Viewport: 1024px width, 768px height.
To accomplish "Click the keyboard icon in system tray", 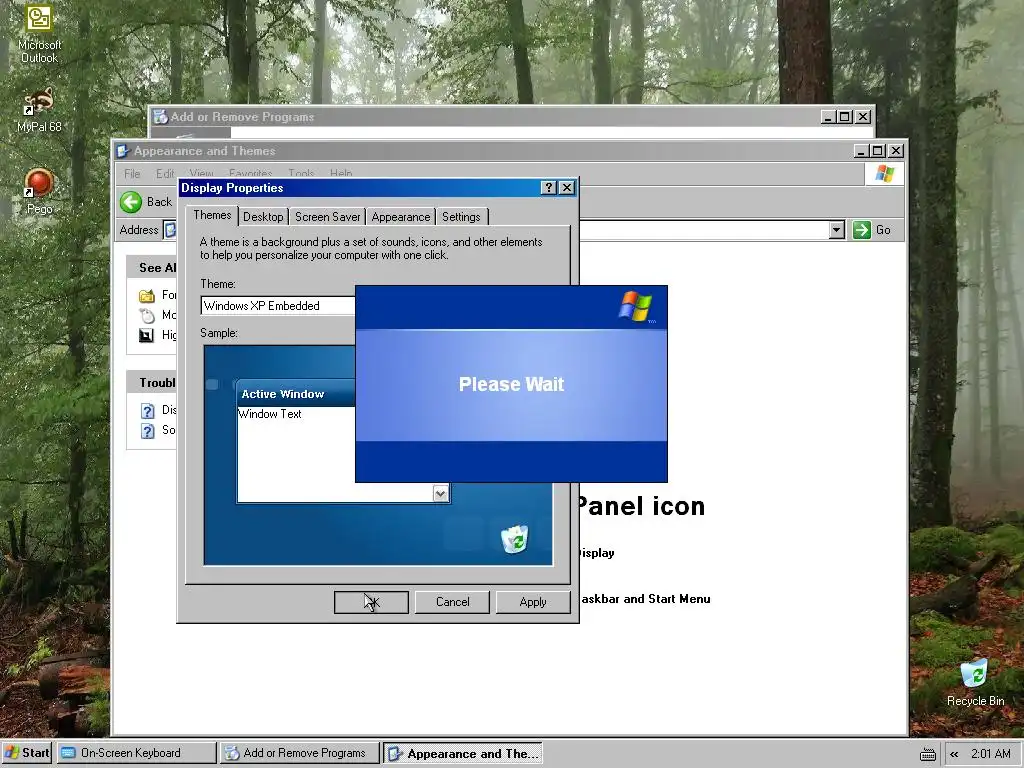I will click(x=928, y=754).
